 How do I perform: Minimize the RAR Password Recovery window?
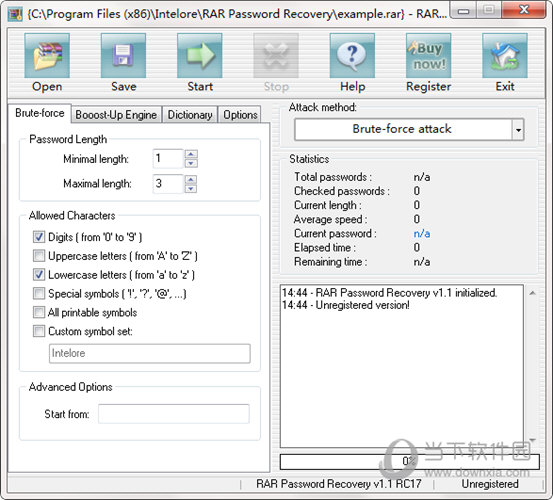[x=463, y=12]
